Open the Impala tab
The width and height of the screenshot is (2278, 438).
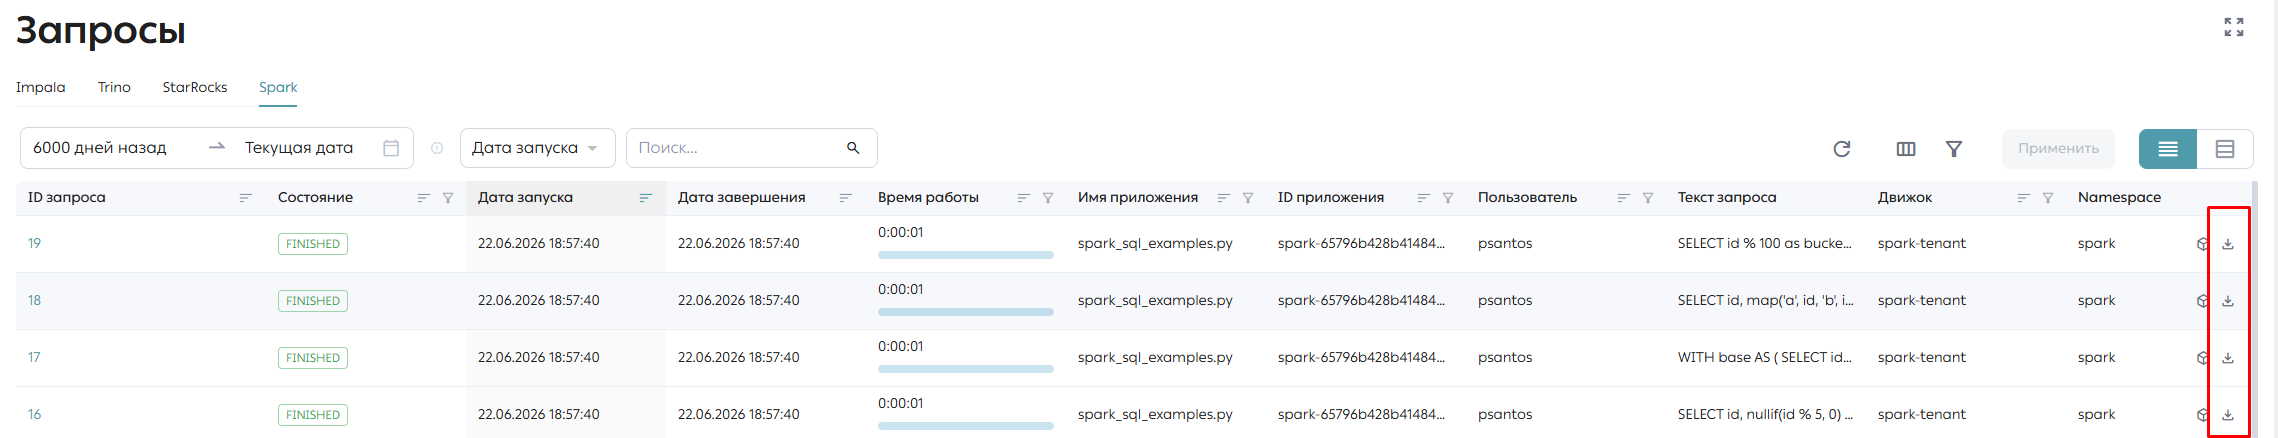41,87
